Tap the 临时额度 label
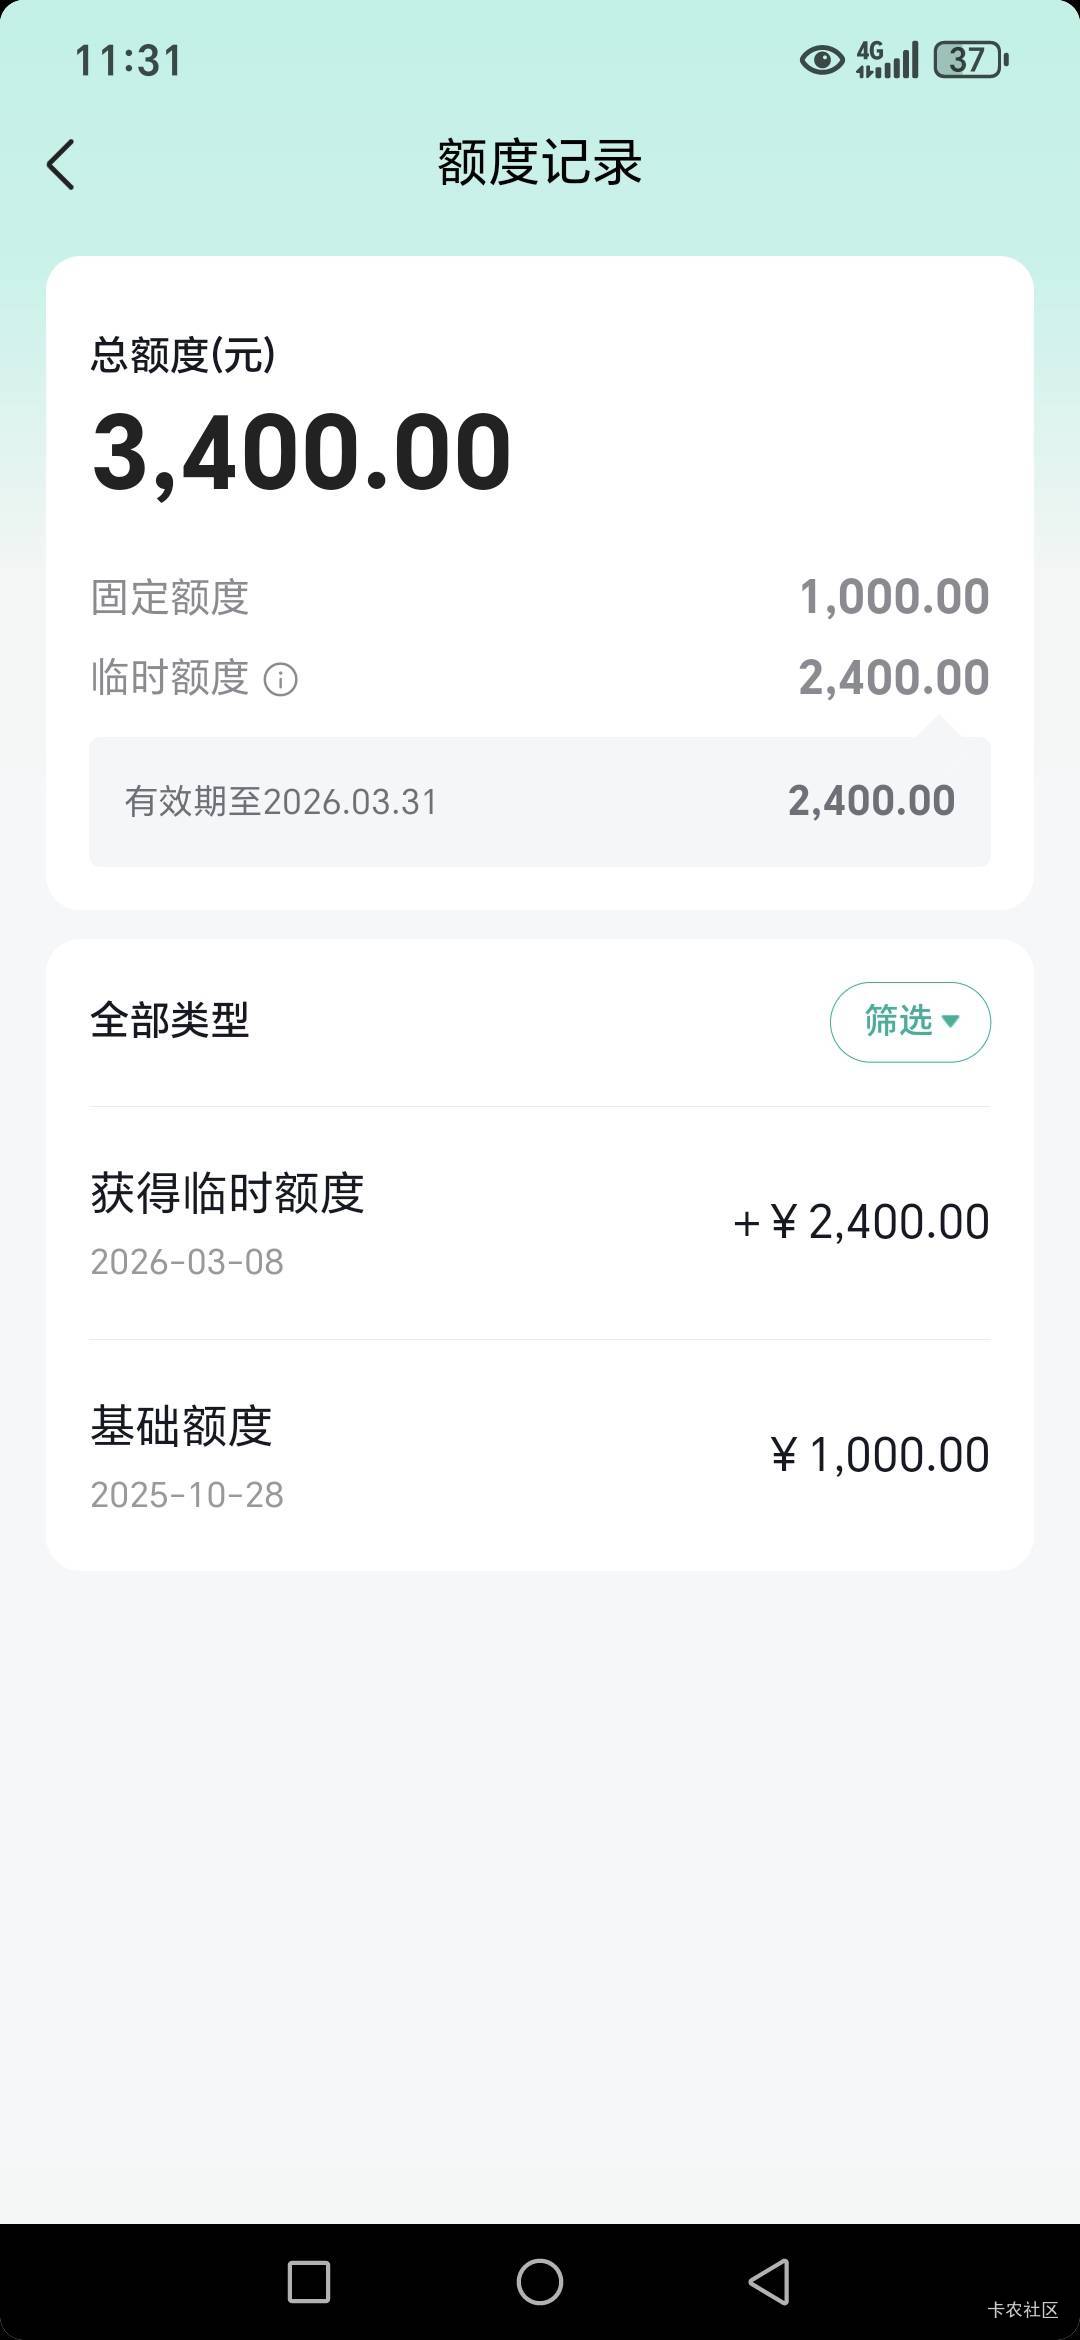 [170, 678]
